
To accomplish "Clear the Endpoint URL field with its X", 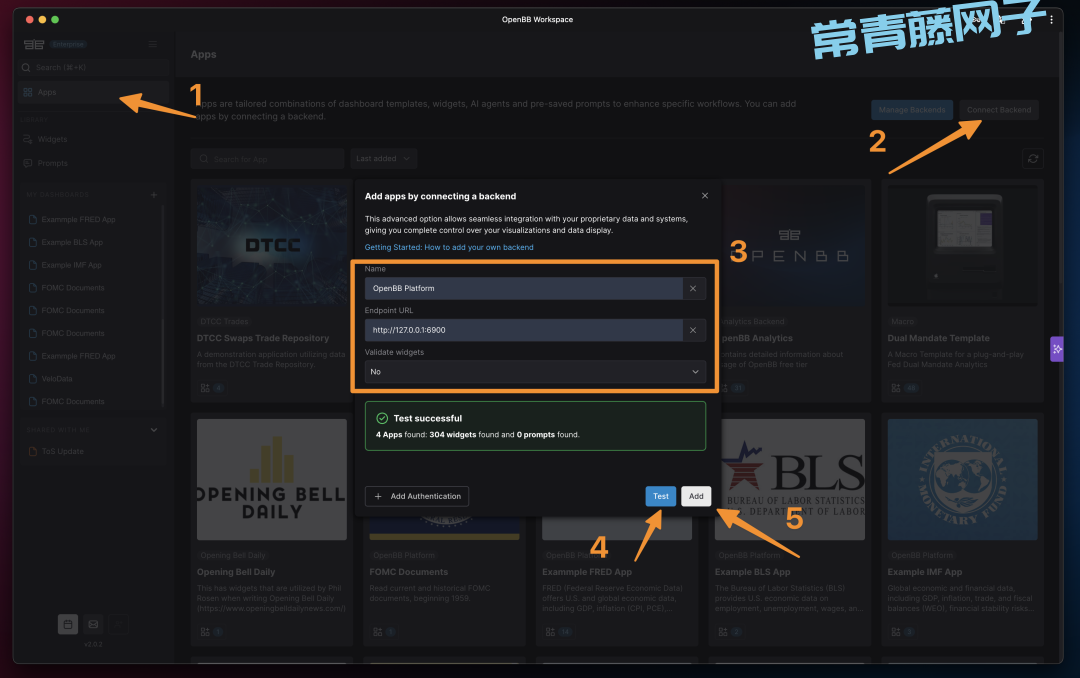I will (x=693, y=330).
